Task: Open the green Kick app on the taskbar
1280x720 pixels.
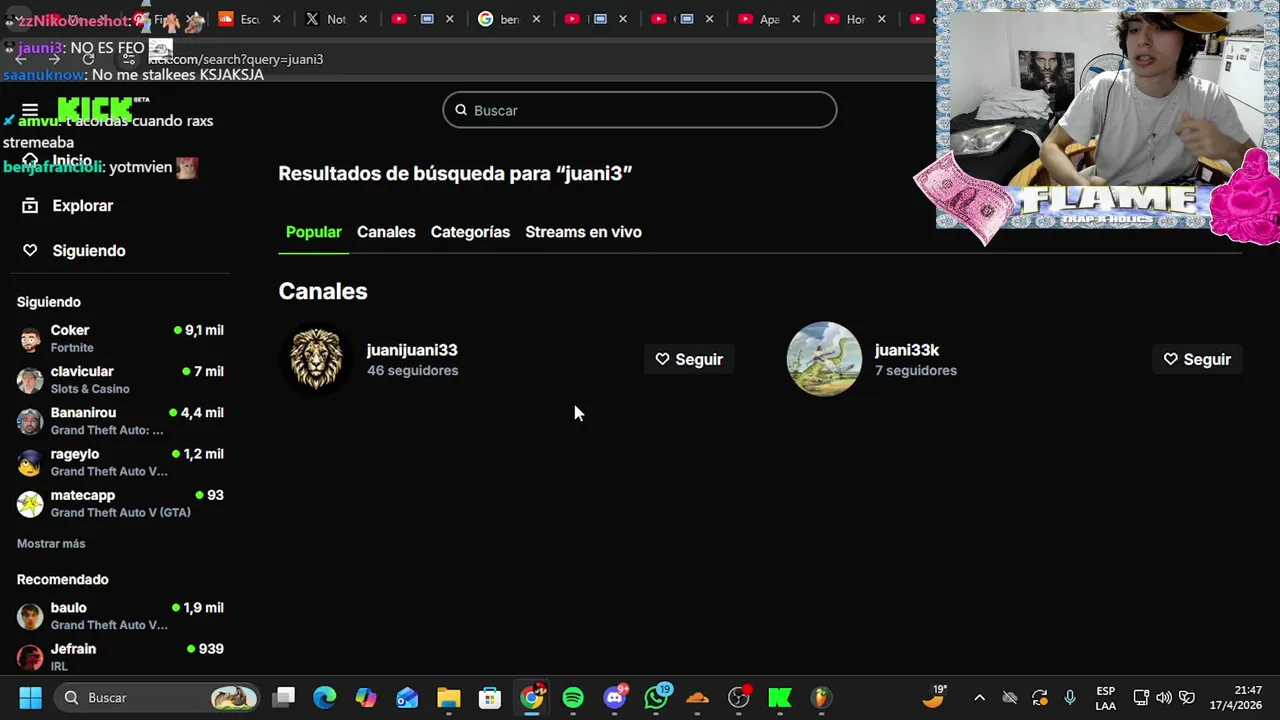Action: [x=779, y=697]
